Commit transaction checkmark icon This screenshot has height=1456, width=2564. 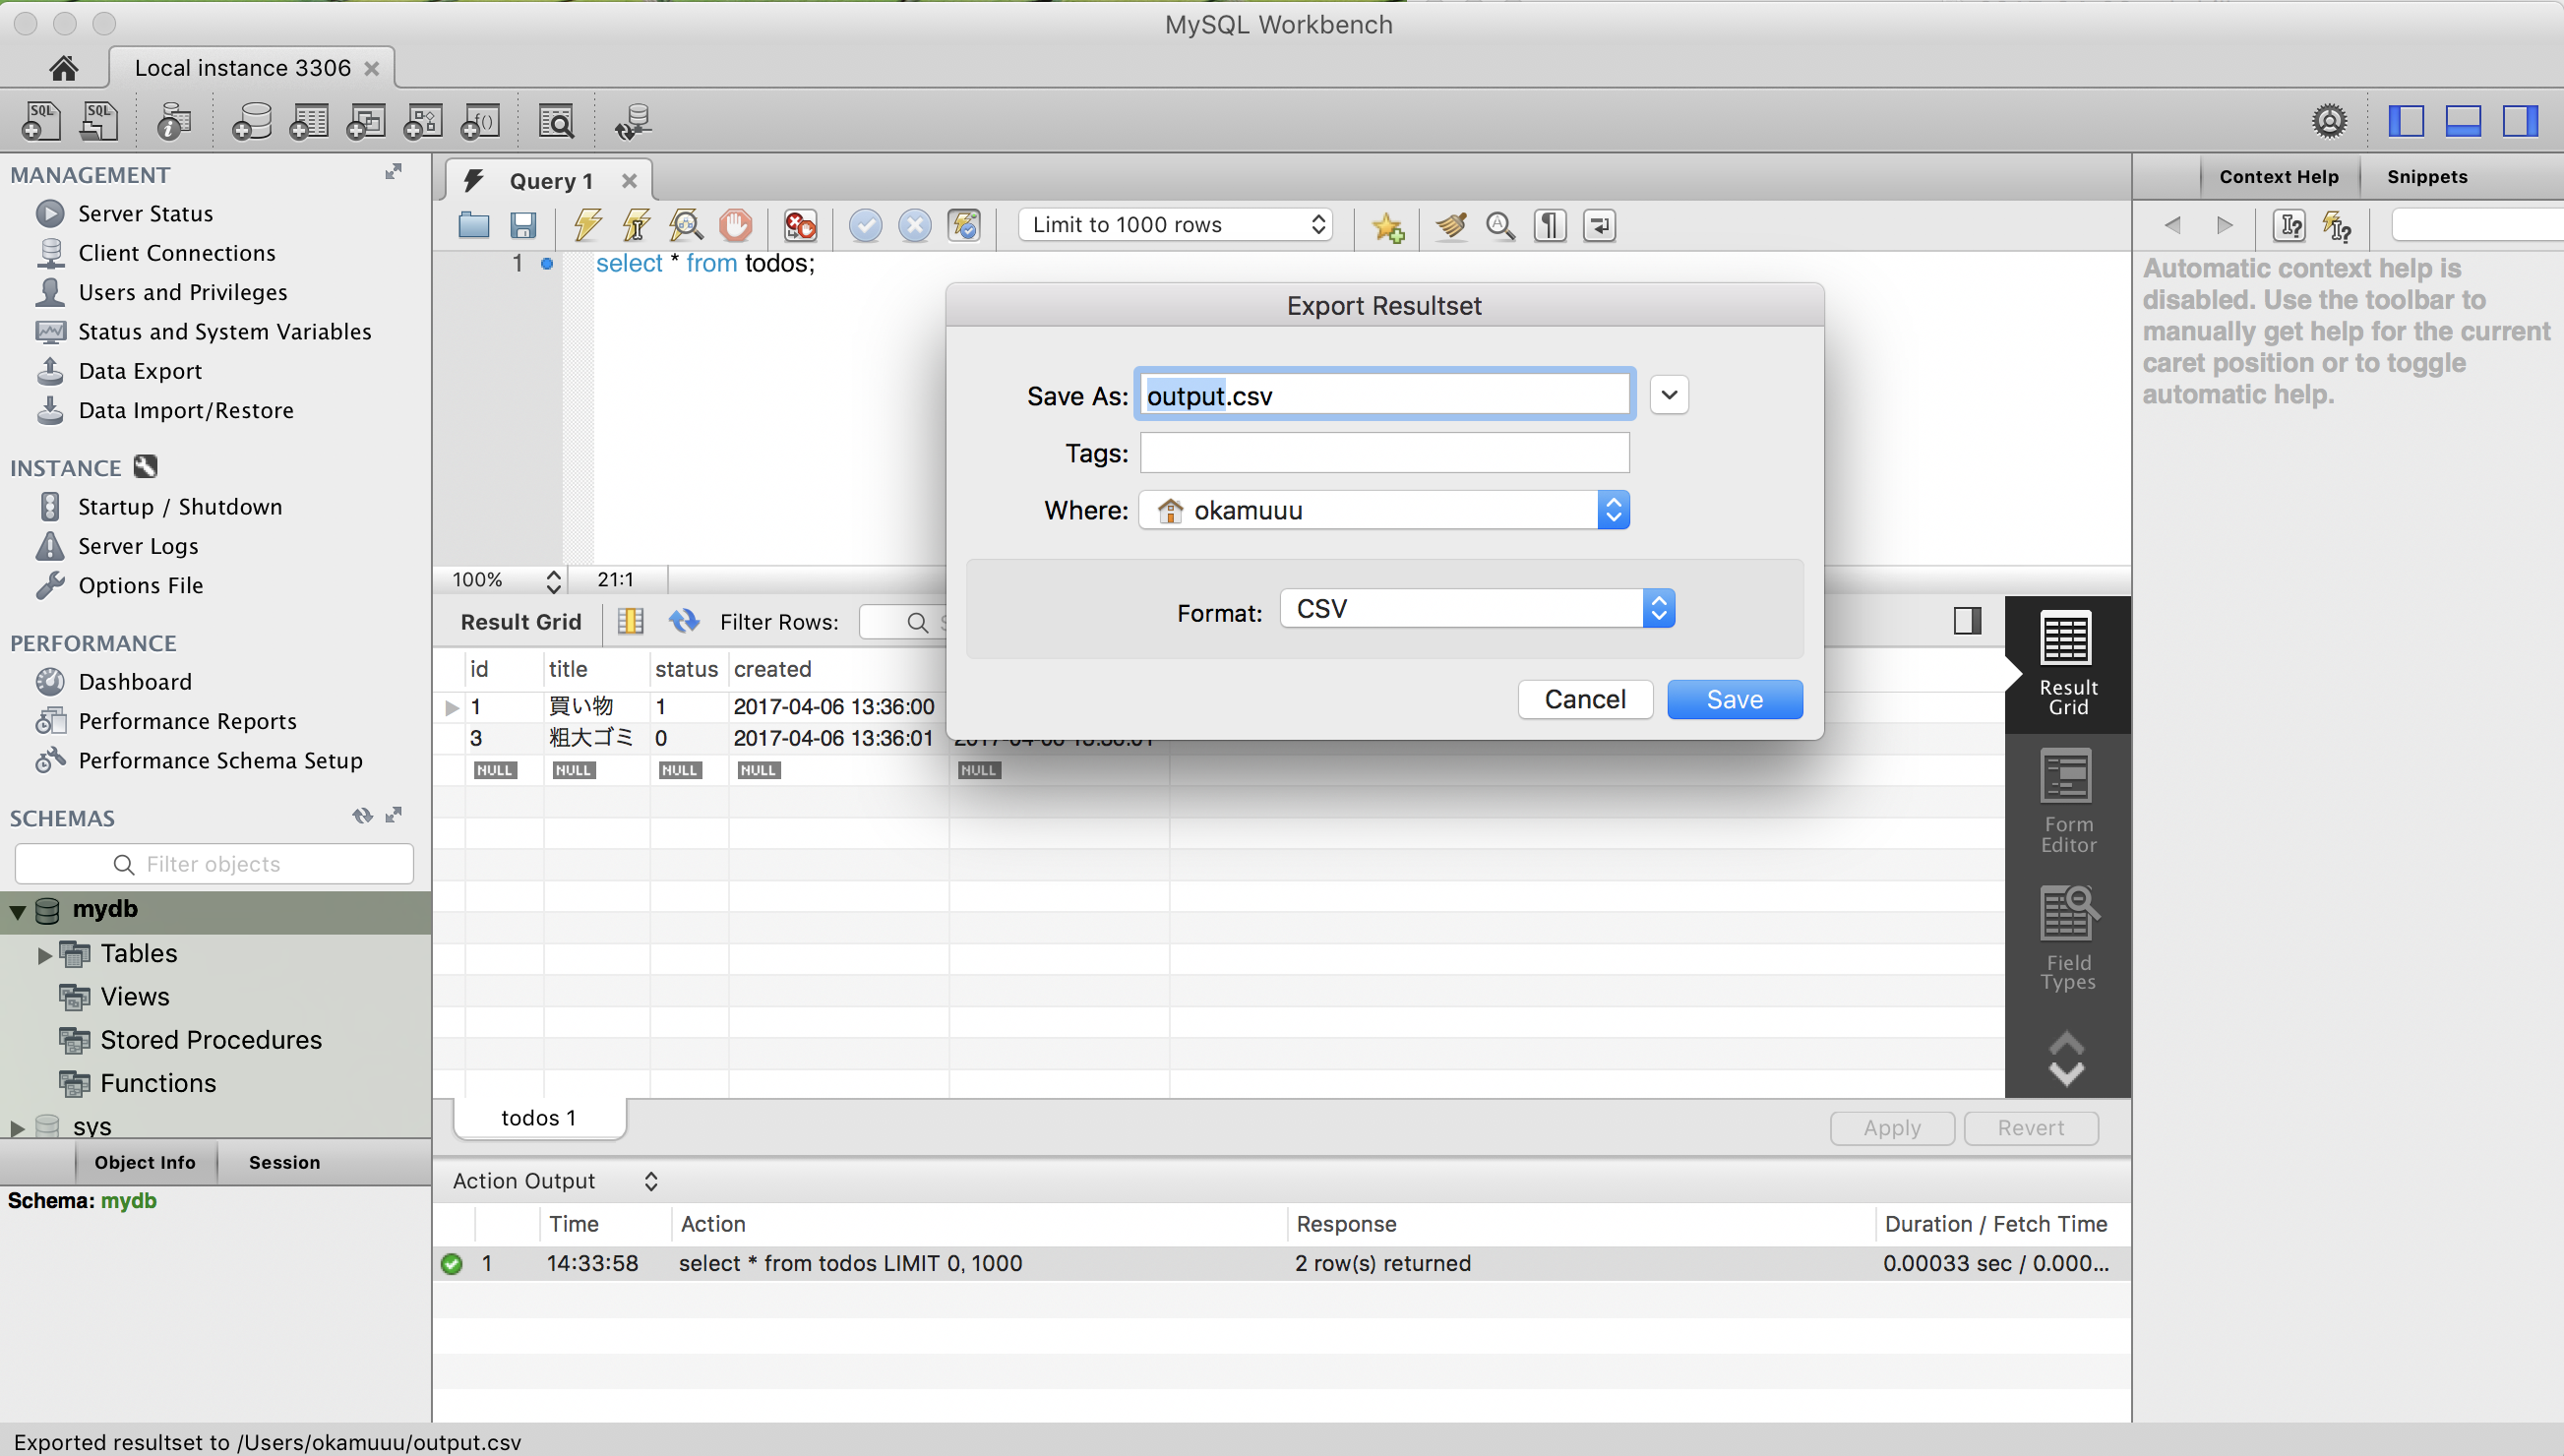click(865, 225)
